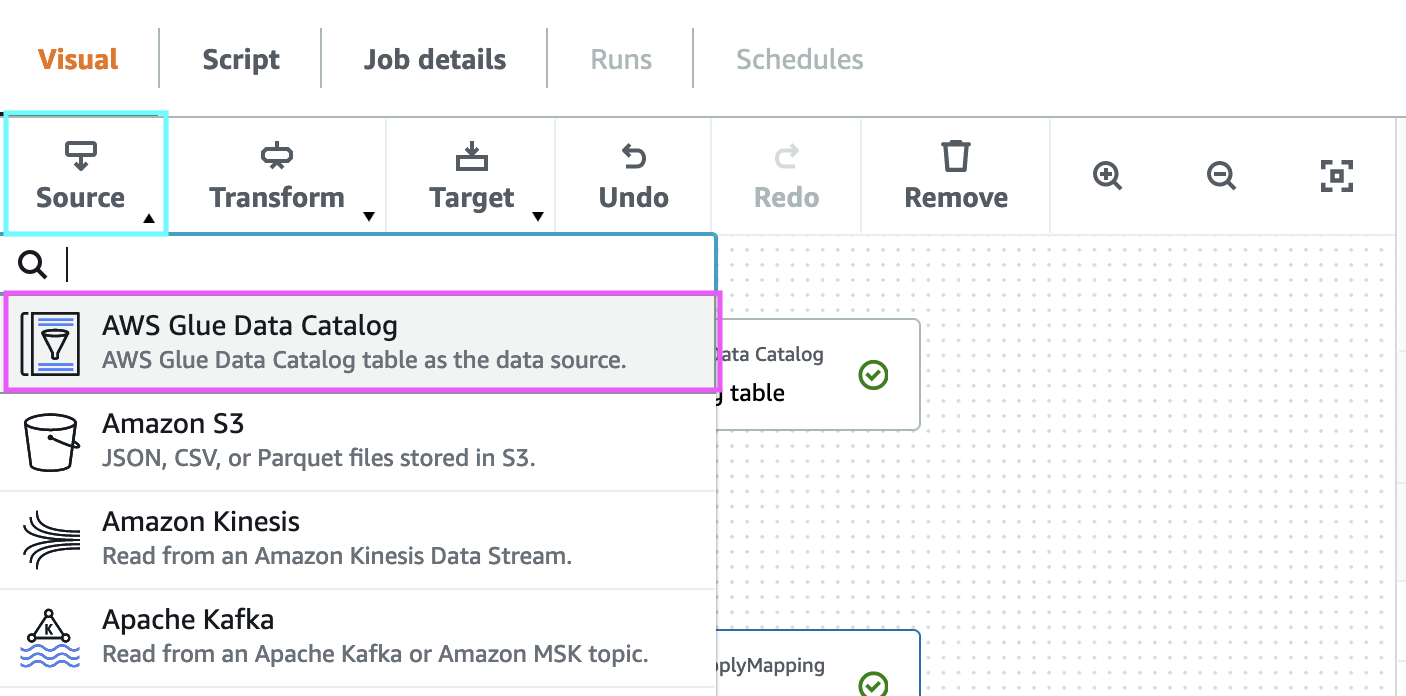Viewport: 1406px width, 696px height.
Task: Fit the graph to view
Action: 1336,177
